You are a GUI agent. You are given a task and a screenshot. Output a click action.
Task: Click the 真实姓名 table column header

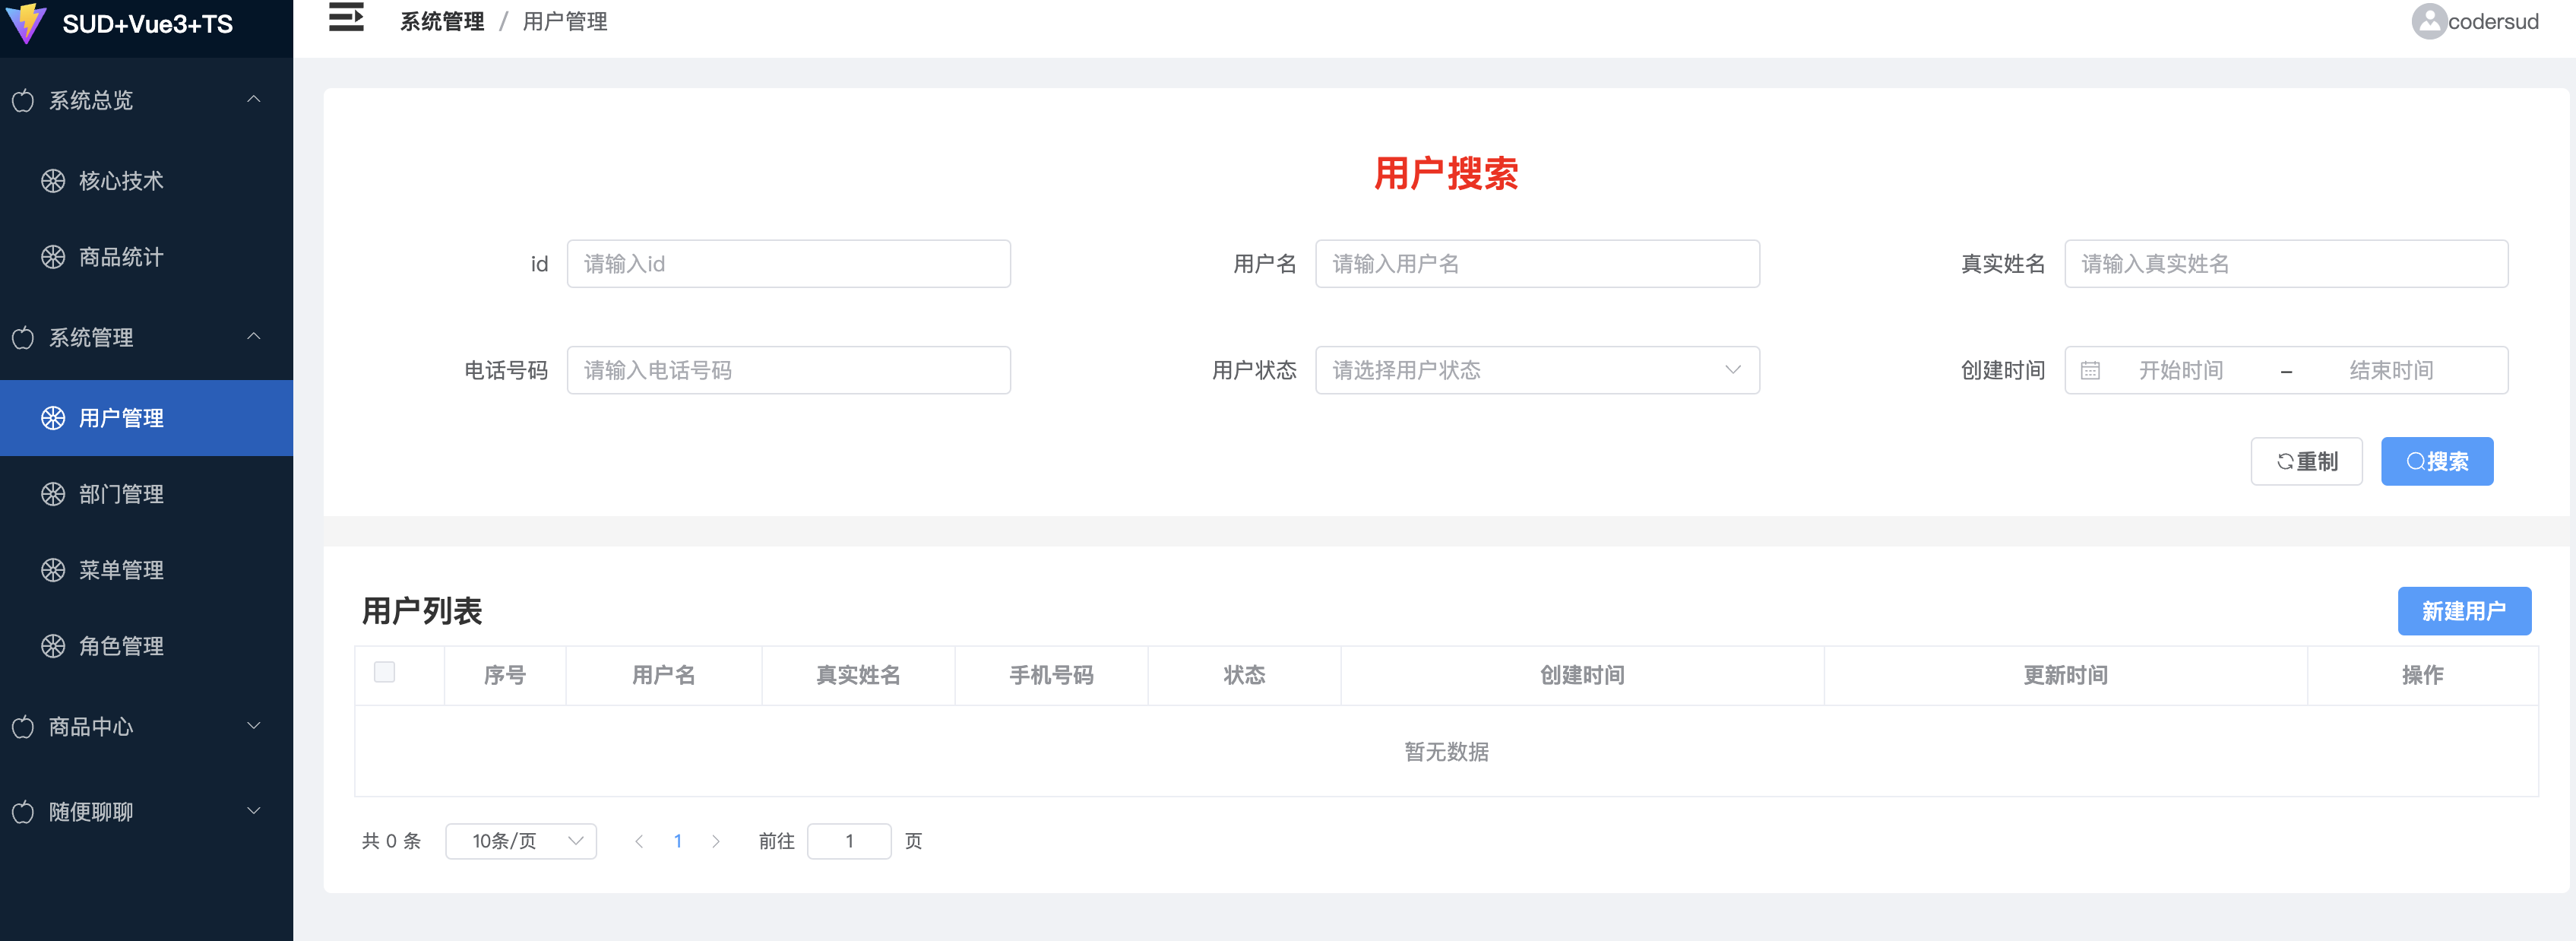(858, 675)
